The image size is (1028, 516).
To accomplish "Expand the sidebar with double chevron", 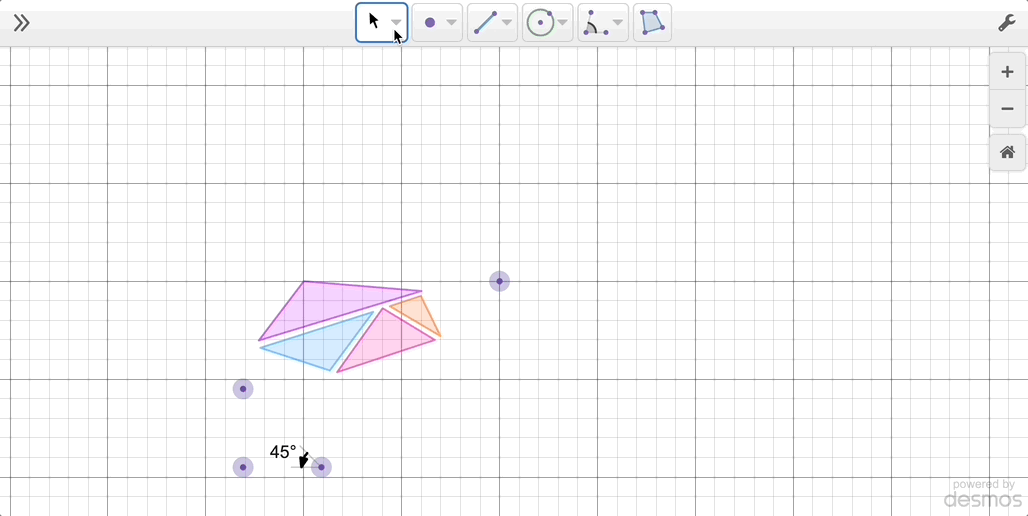I will pyautogui.click(x=21, y=23).
